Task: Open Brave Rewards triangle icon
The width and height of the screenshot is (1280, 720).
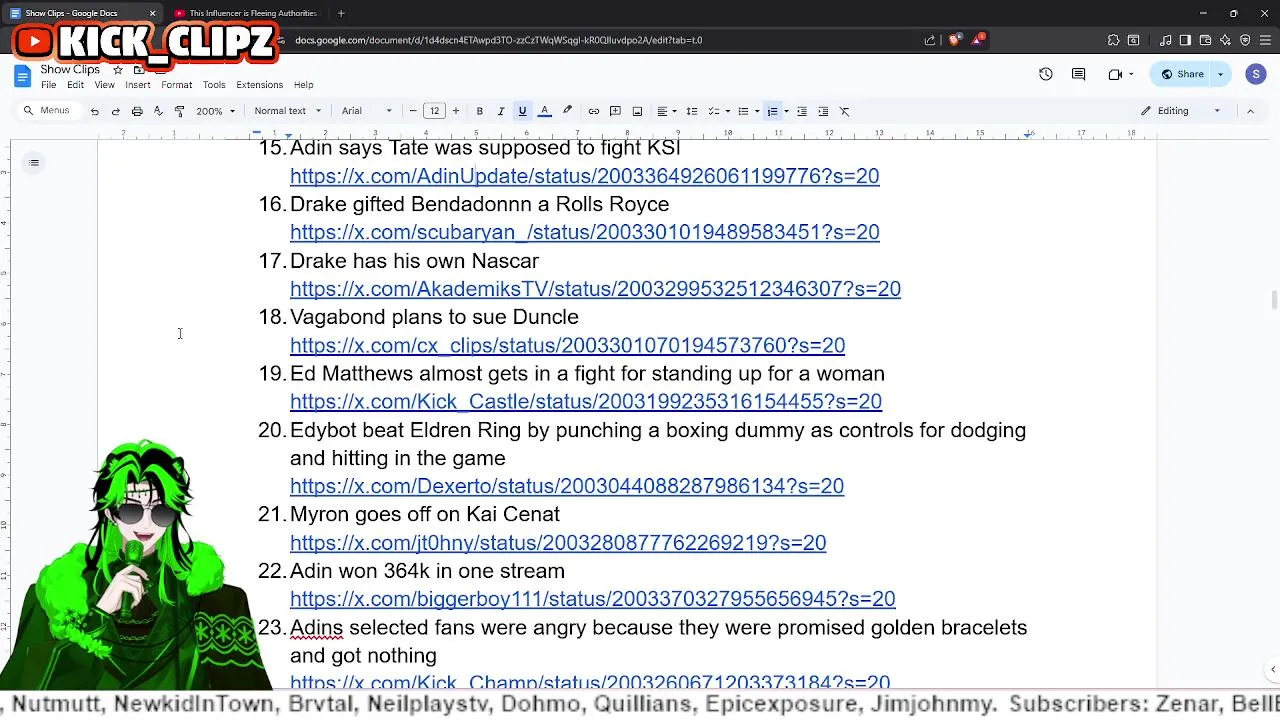Action: click(977, 40)
